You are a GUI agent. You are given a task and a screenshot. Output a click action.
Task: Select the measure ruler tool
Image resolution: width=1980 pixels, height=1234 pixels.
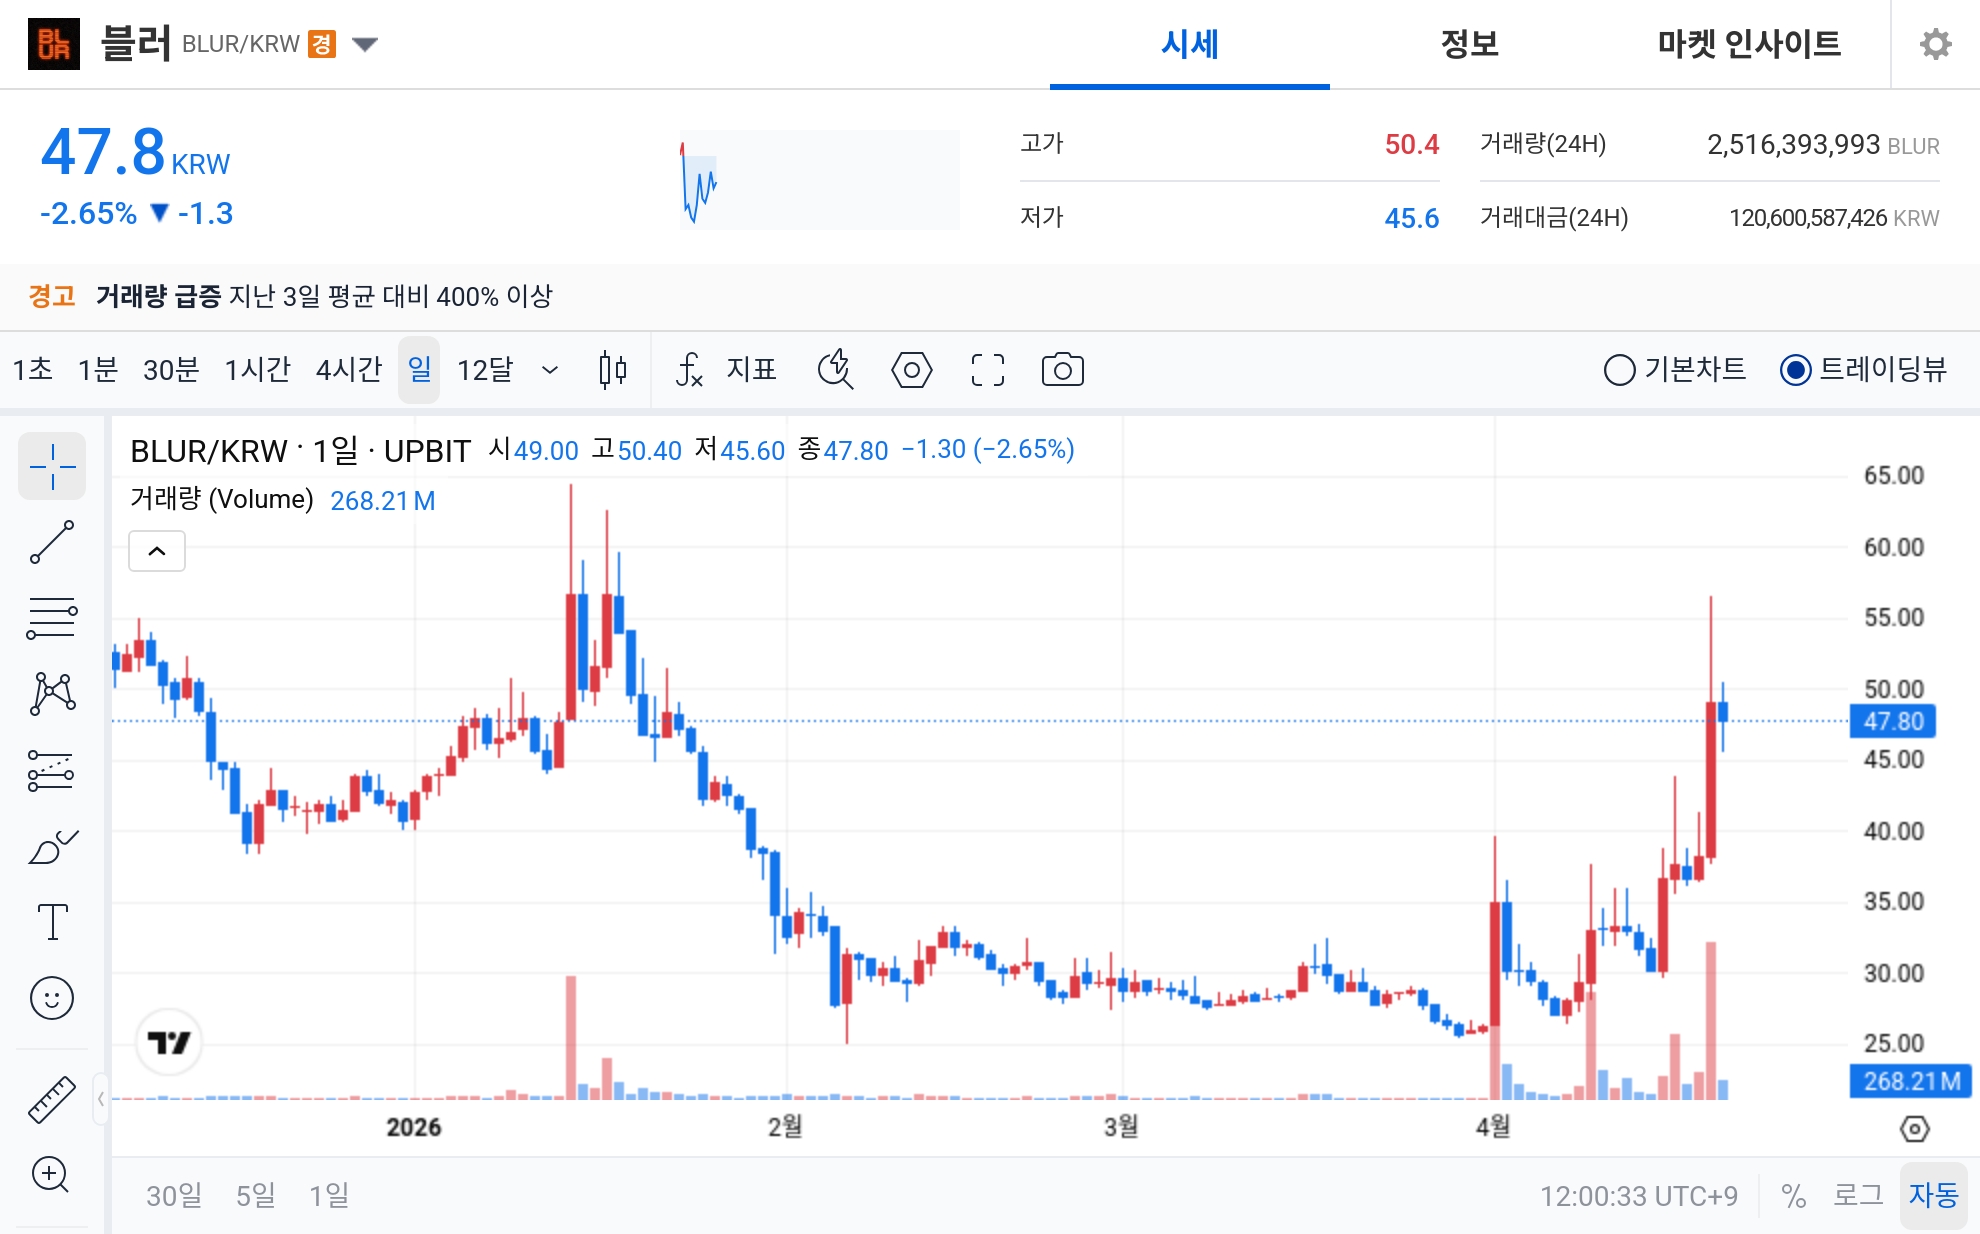[x=52, y=1097]
